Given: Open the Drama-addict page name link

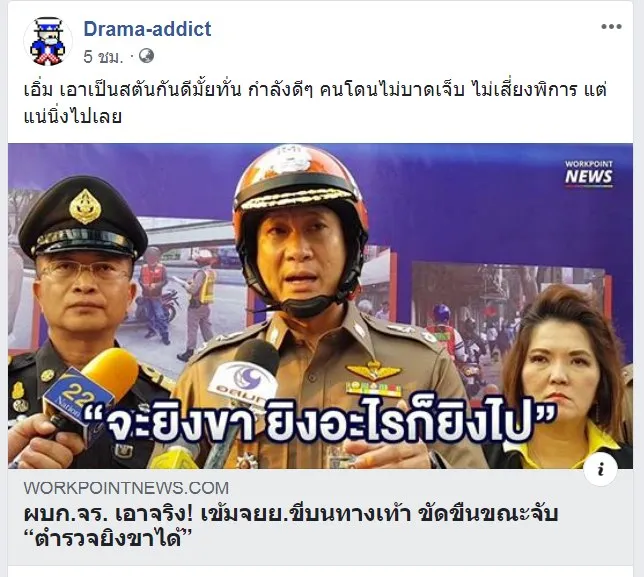Looking at the screenshot, I should click(147, 29).
